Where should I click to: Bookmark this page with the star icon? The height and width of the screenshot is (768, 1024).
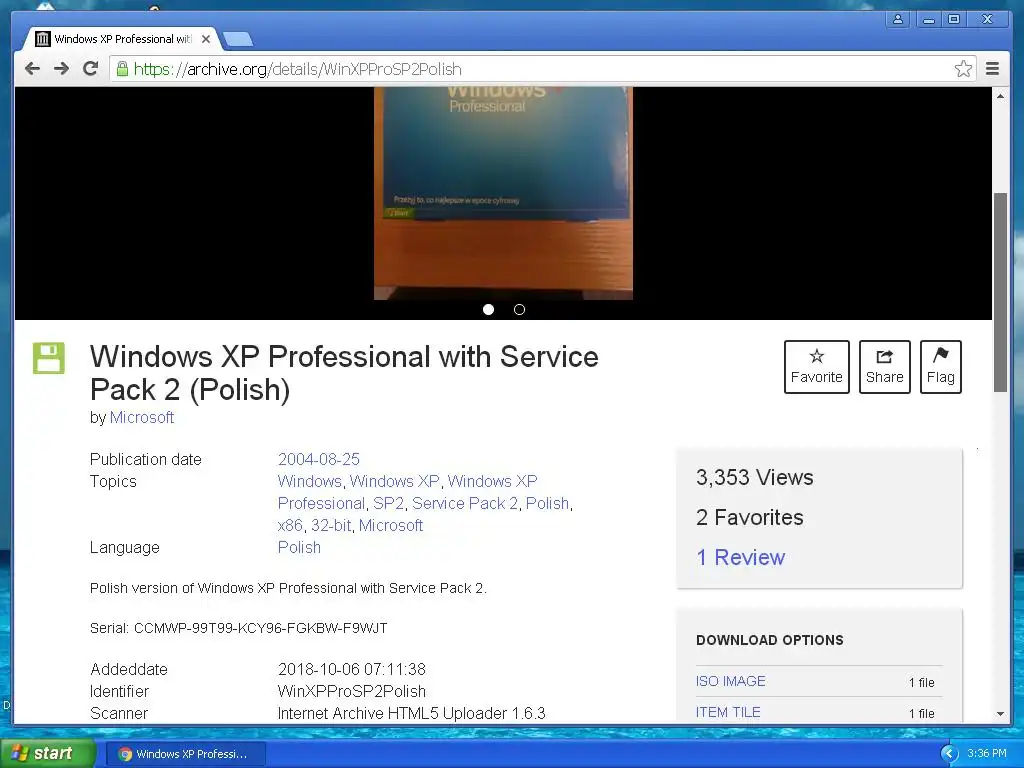tap(963, 69)
